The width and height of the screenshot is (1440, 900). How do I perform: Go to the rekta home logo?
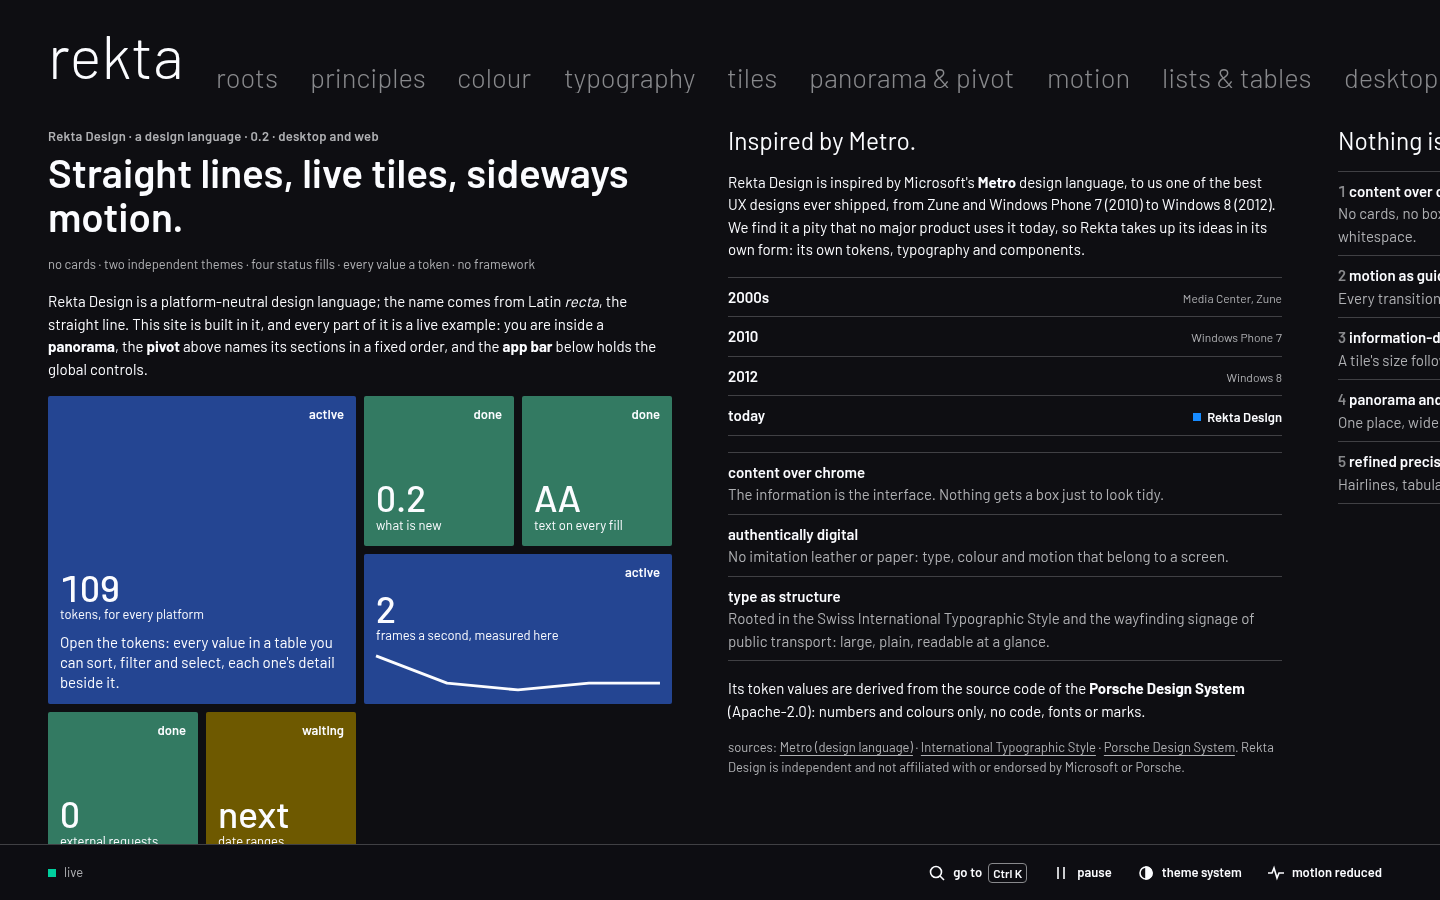[x=116, y=59]
